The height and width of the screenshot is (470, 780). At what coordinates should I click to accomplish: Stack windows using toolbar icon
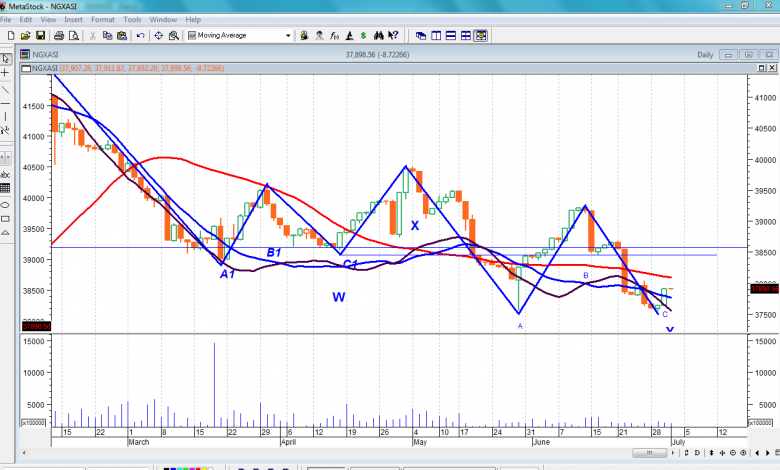point(451,35)
